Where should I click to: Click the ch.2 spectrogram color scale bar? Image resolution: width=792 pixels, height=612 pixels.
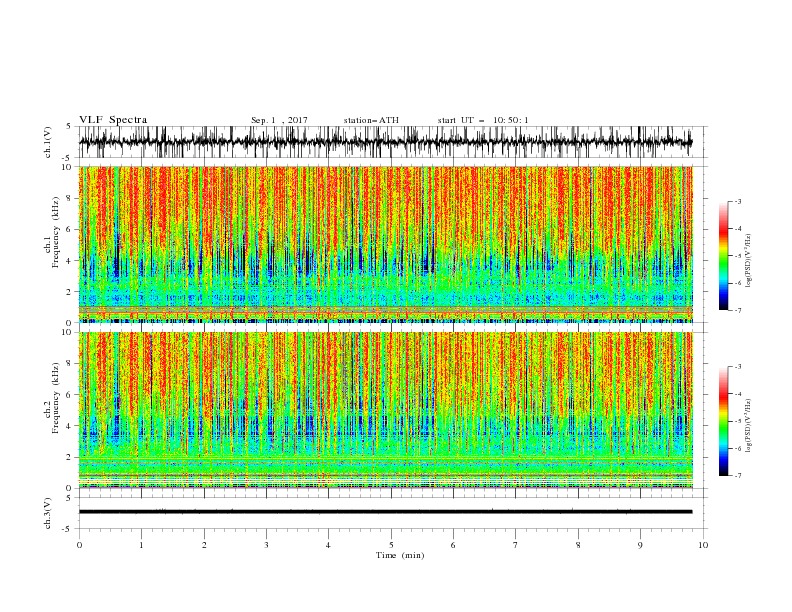[x=723, y=421]
